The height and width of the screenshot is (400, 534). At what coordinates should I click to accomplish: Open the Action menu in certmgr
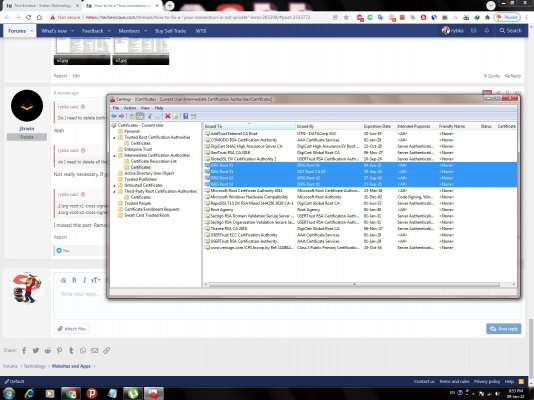[x=130, y=108]
